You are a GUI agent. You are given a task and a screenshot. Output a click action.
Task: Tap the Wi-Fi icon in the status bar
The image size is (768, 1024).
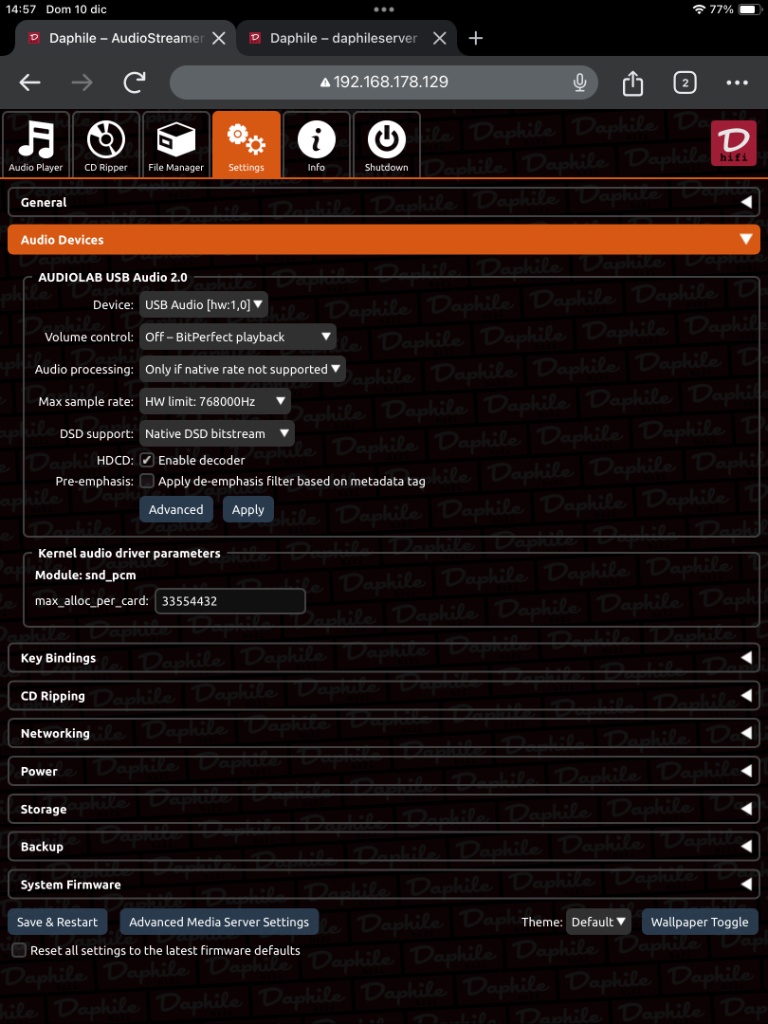[x=699, y=10]
